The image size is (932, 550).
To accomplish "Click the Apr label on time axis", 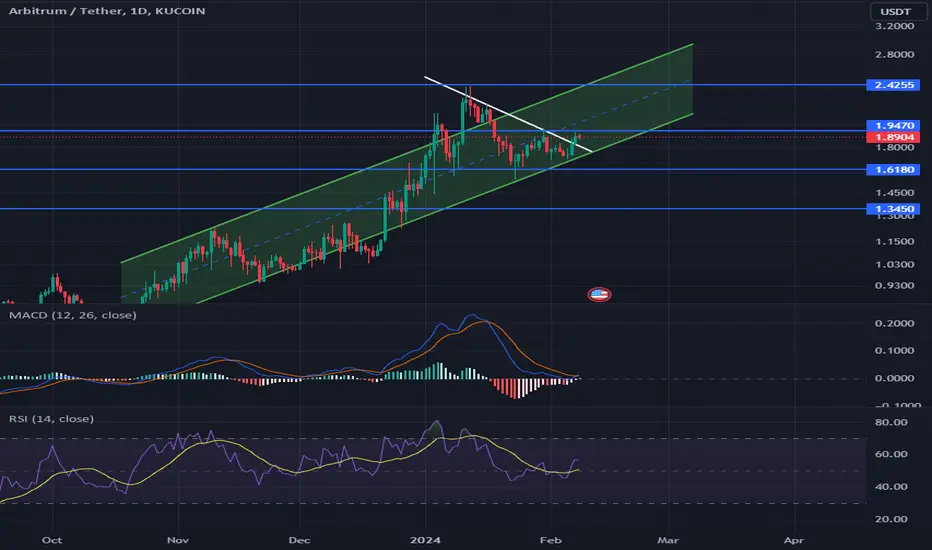I will tap(794, 540).
